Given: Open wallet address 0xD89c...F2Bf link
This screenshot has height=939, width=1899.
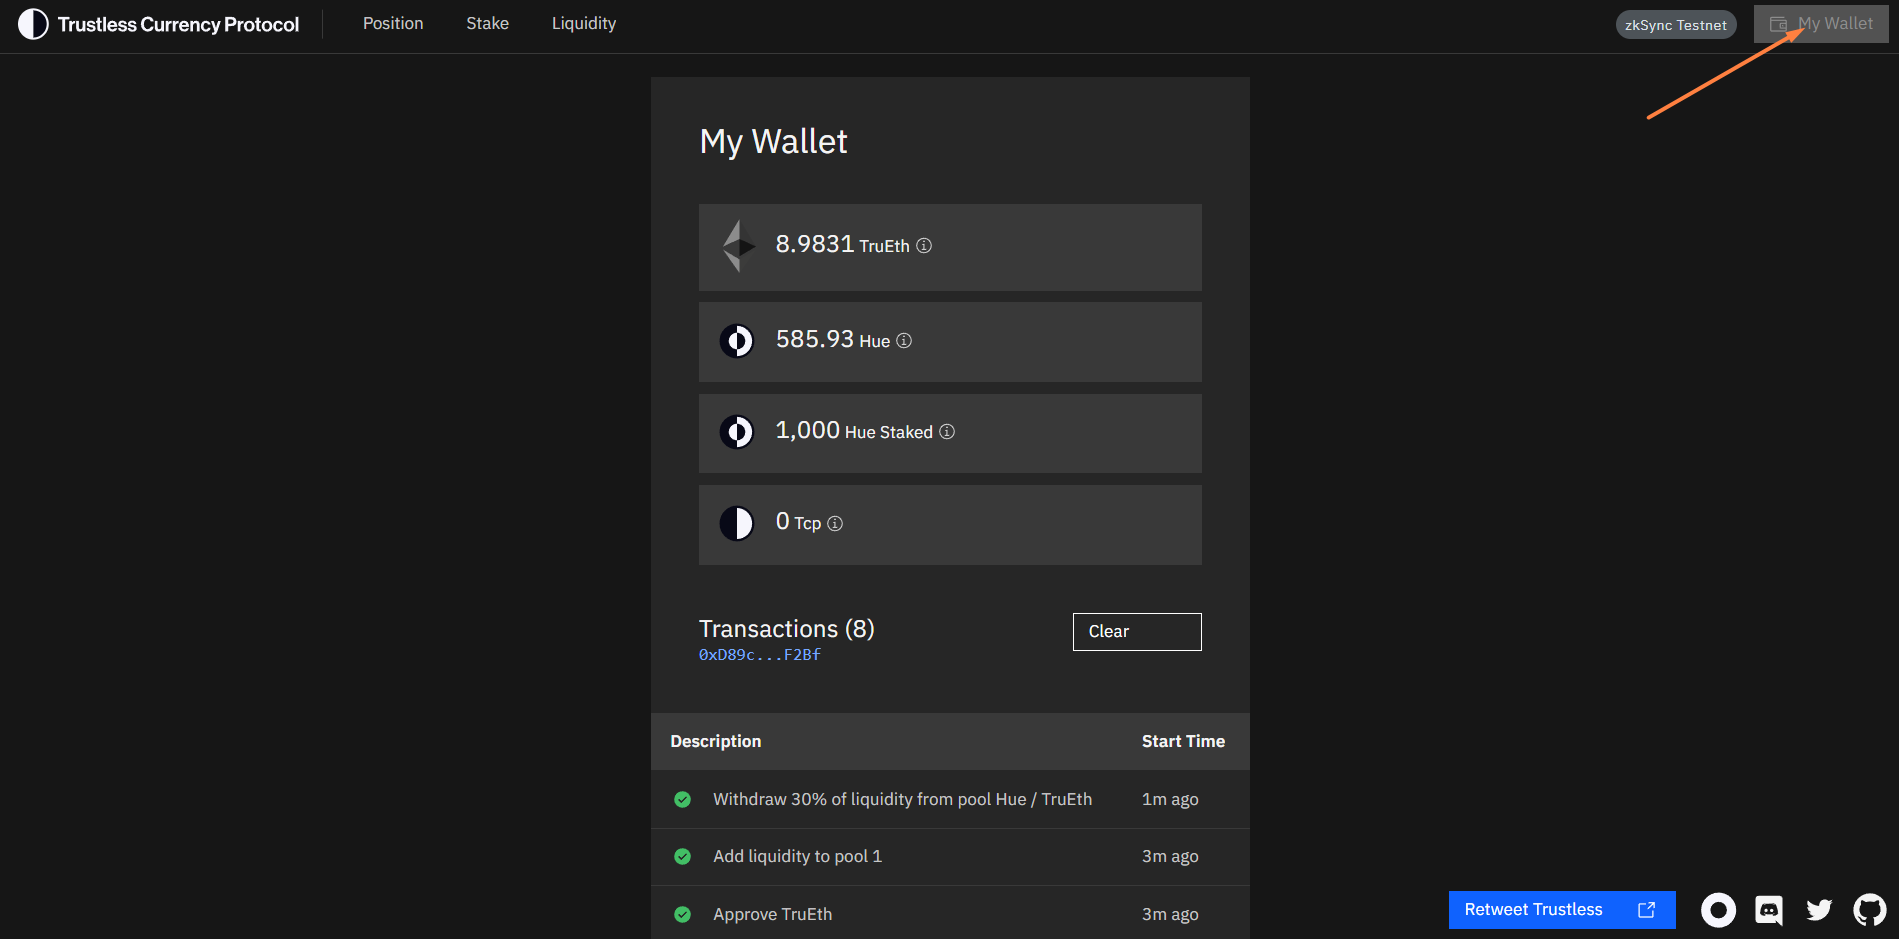Looking at the screenshot, I should tap(759, 655).
